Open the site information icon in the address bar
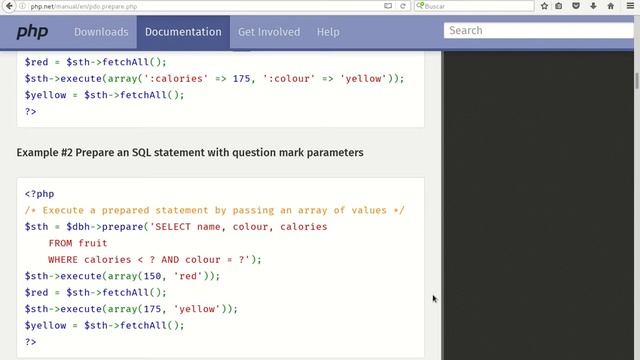The image size is (640, 360). (22, 6)
